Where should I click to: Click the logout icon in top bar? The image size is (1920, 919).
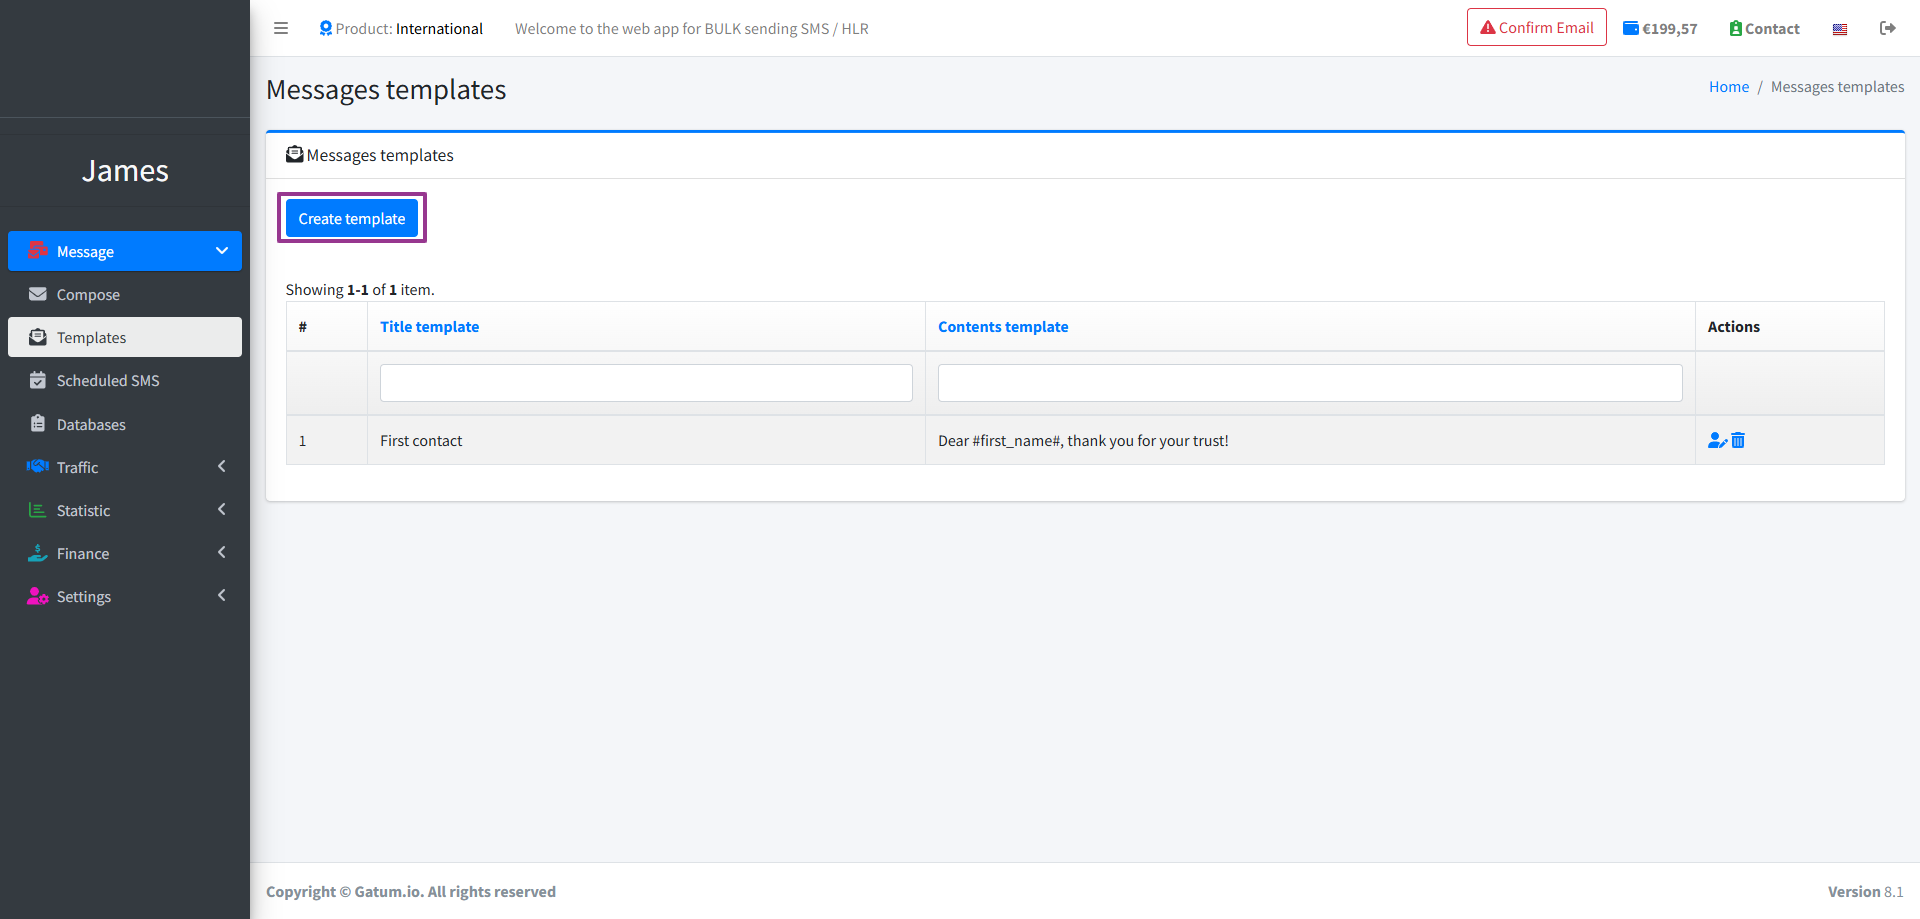(x=1887, y=28)
